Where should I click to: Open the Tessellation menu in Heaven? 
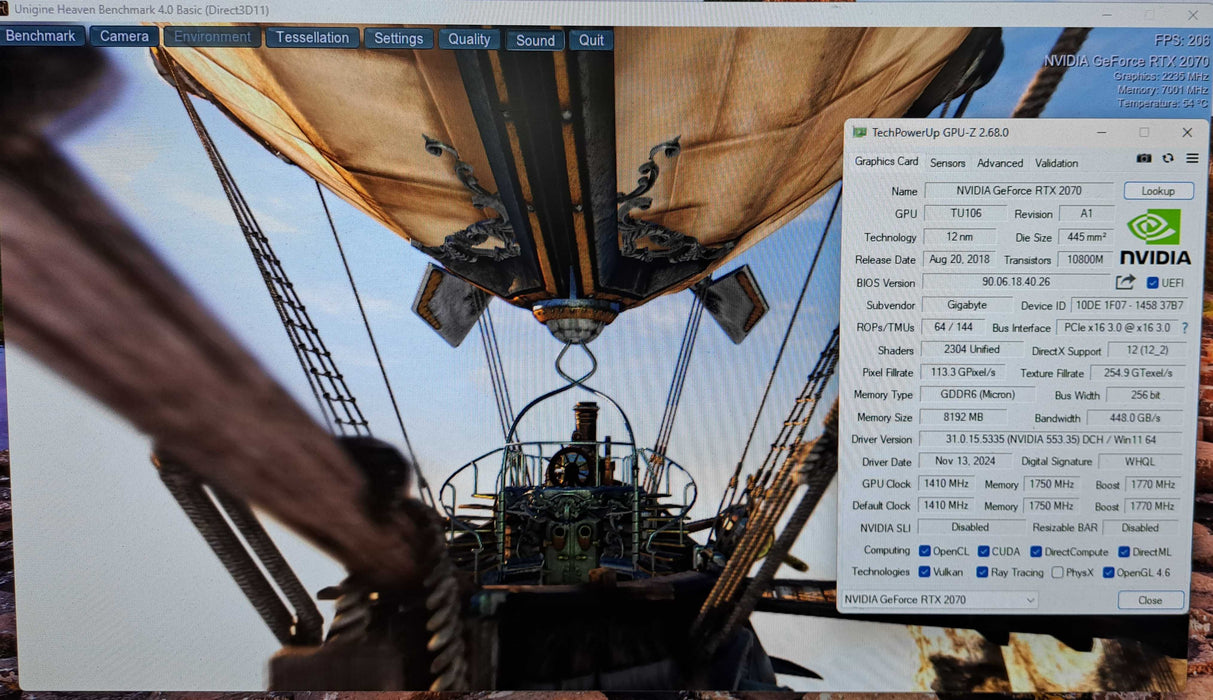pos(312,38)
